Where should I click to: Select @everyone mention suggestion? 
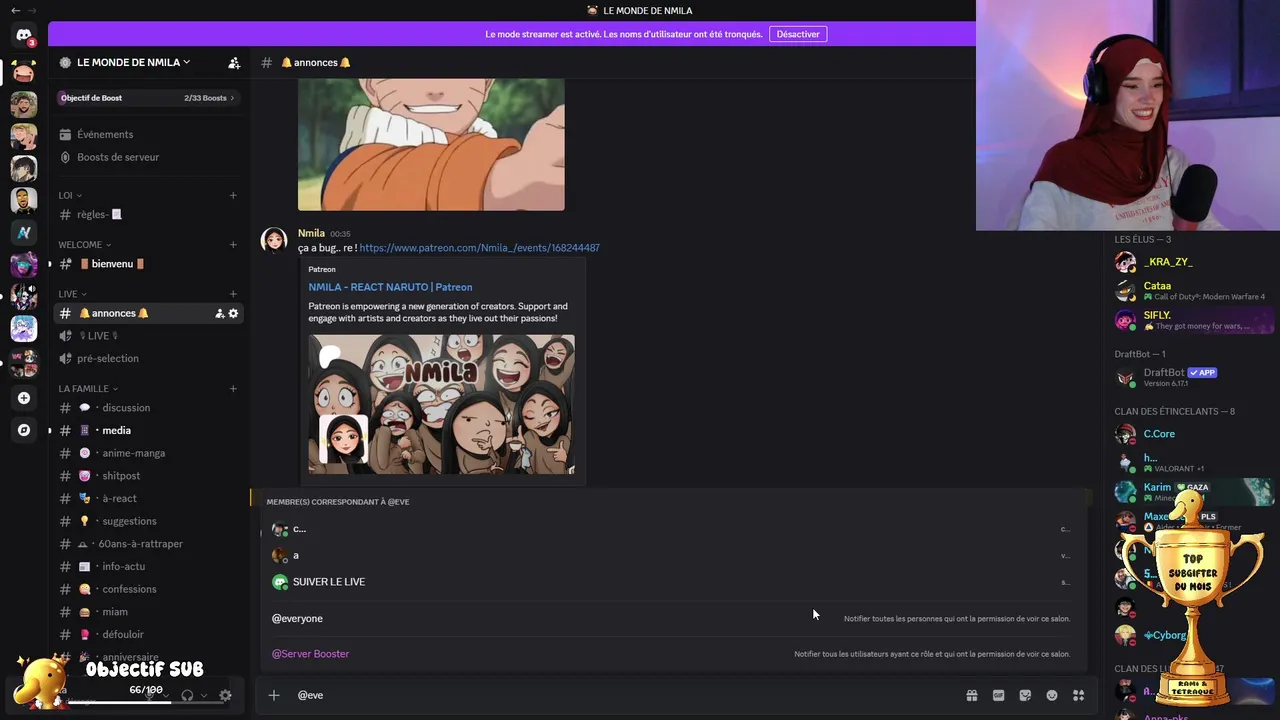coord(671,618)
